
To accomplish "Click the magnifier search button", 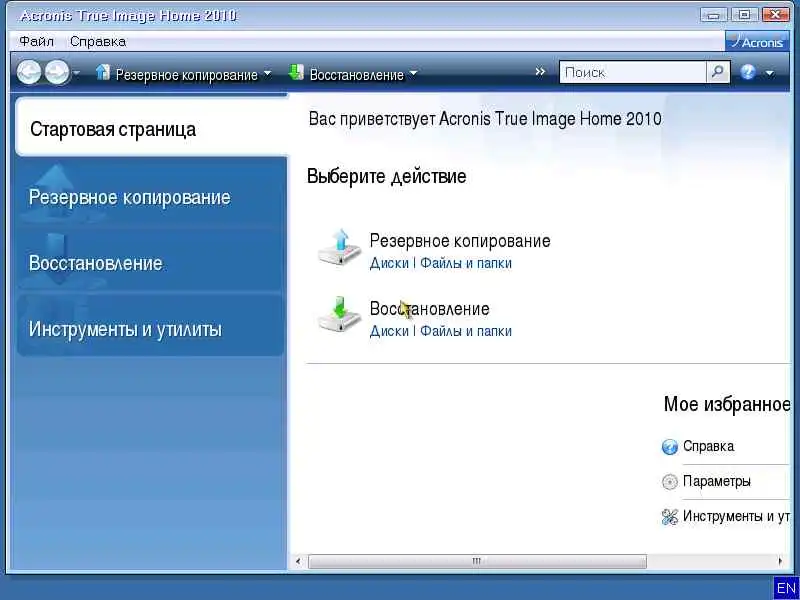I will point(718,72).
